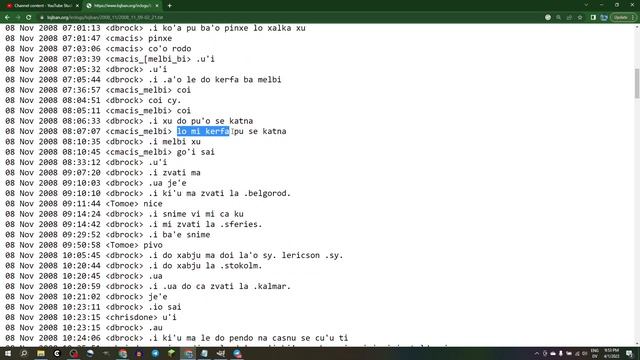Viewport: 640px width, 360px height.
Task: Open the taskbar clock and date
Action: click(x=611, y=353)
